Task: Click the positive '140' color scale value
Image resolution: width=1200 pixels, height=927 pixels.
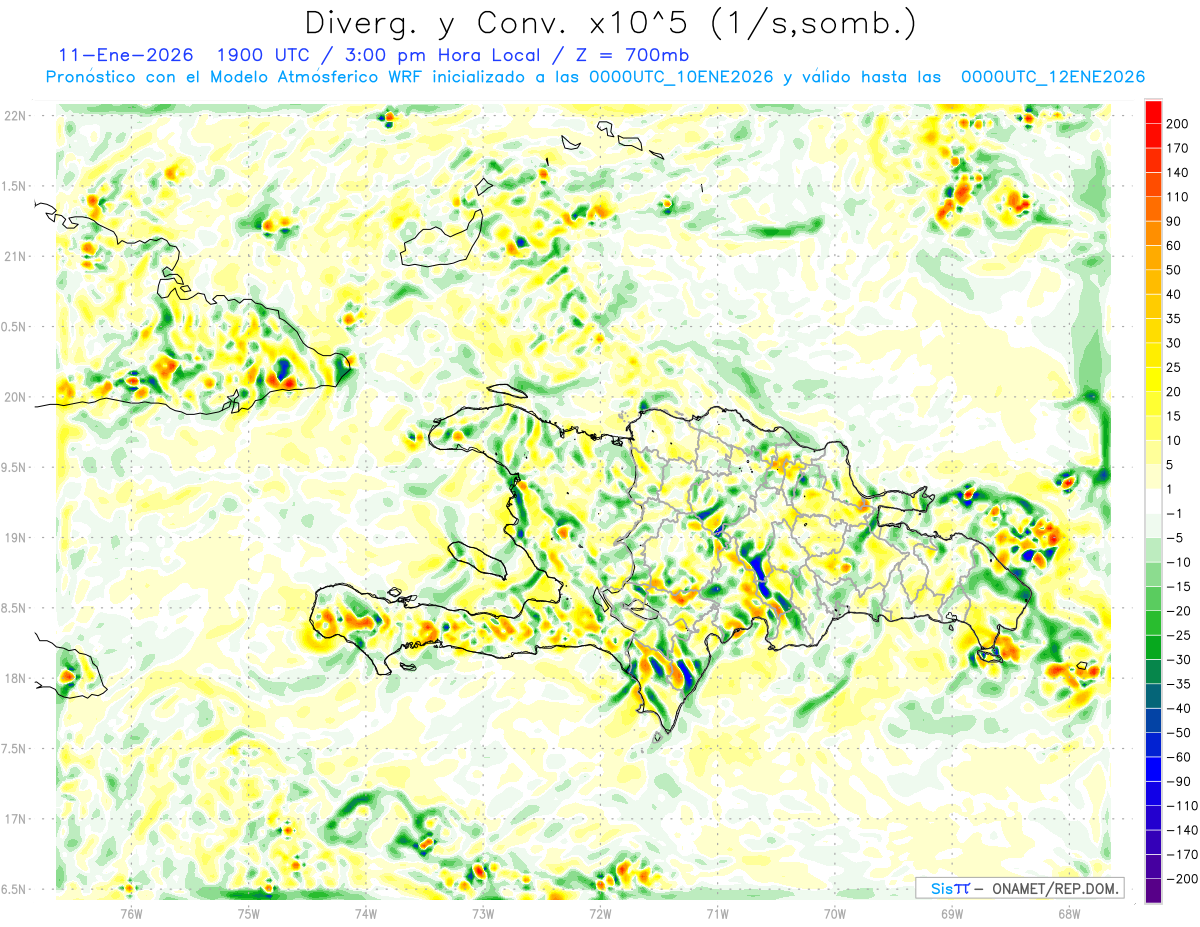Action: (x=1177, y=172)
